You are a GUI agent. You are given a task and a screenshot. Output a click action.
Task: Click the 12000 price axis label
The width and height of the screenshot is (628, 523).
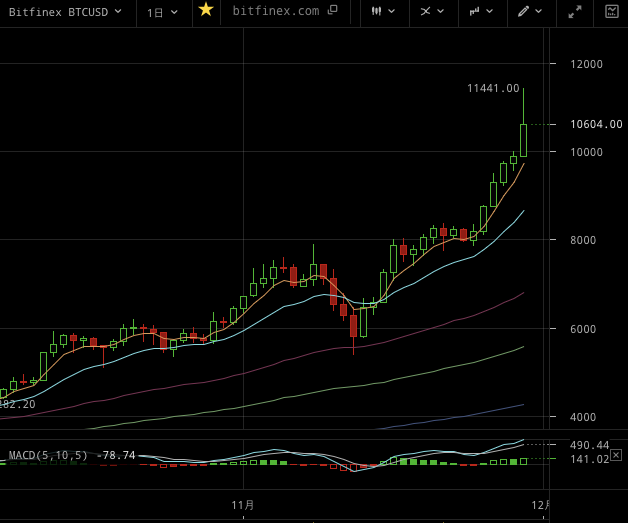pyautogui.click(x=586, y=64)
